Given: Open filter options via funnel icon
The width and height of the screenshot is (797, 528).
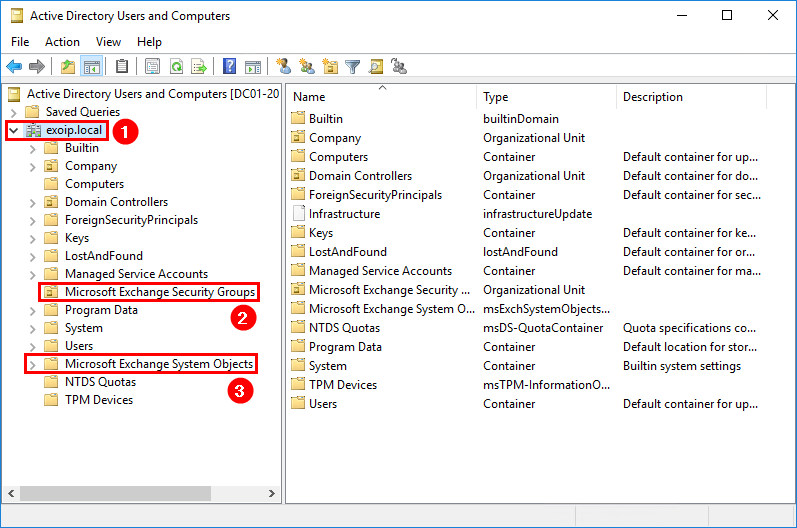Looking at the screenshot, I should pos(352,67).
